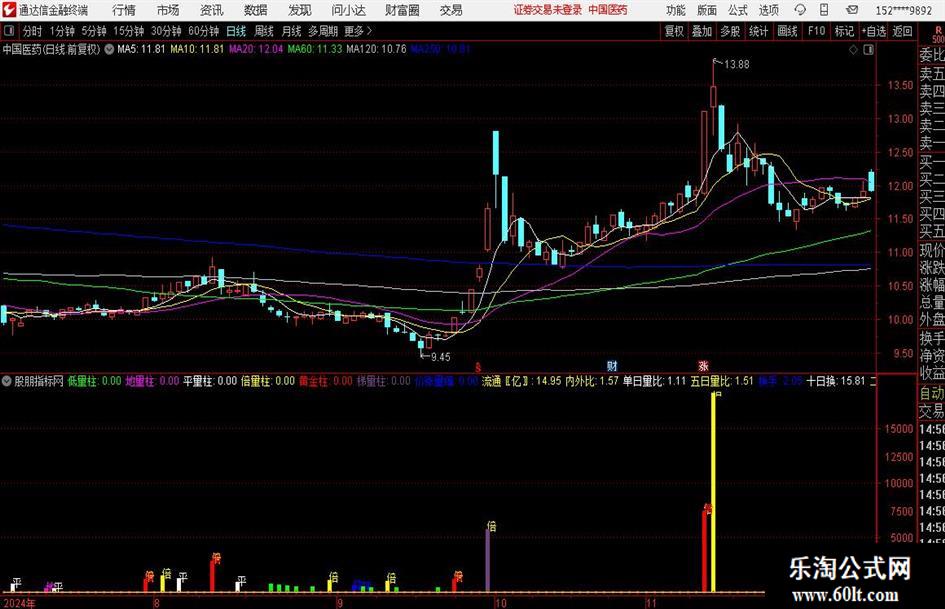Open the 公式 menu

click(738, 10)
